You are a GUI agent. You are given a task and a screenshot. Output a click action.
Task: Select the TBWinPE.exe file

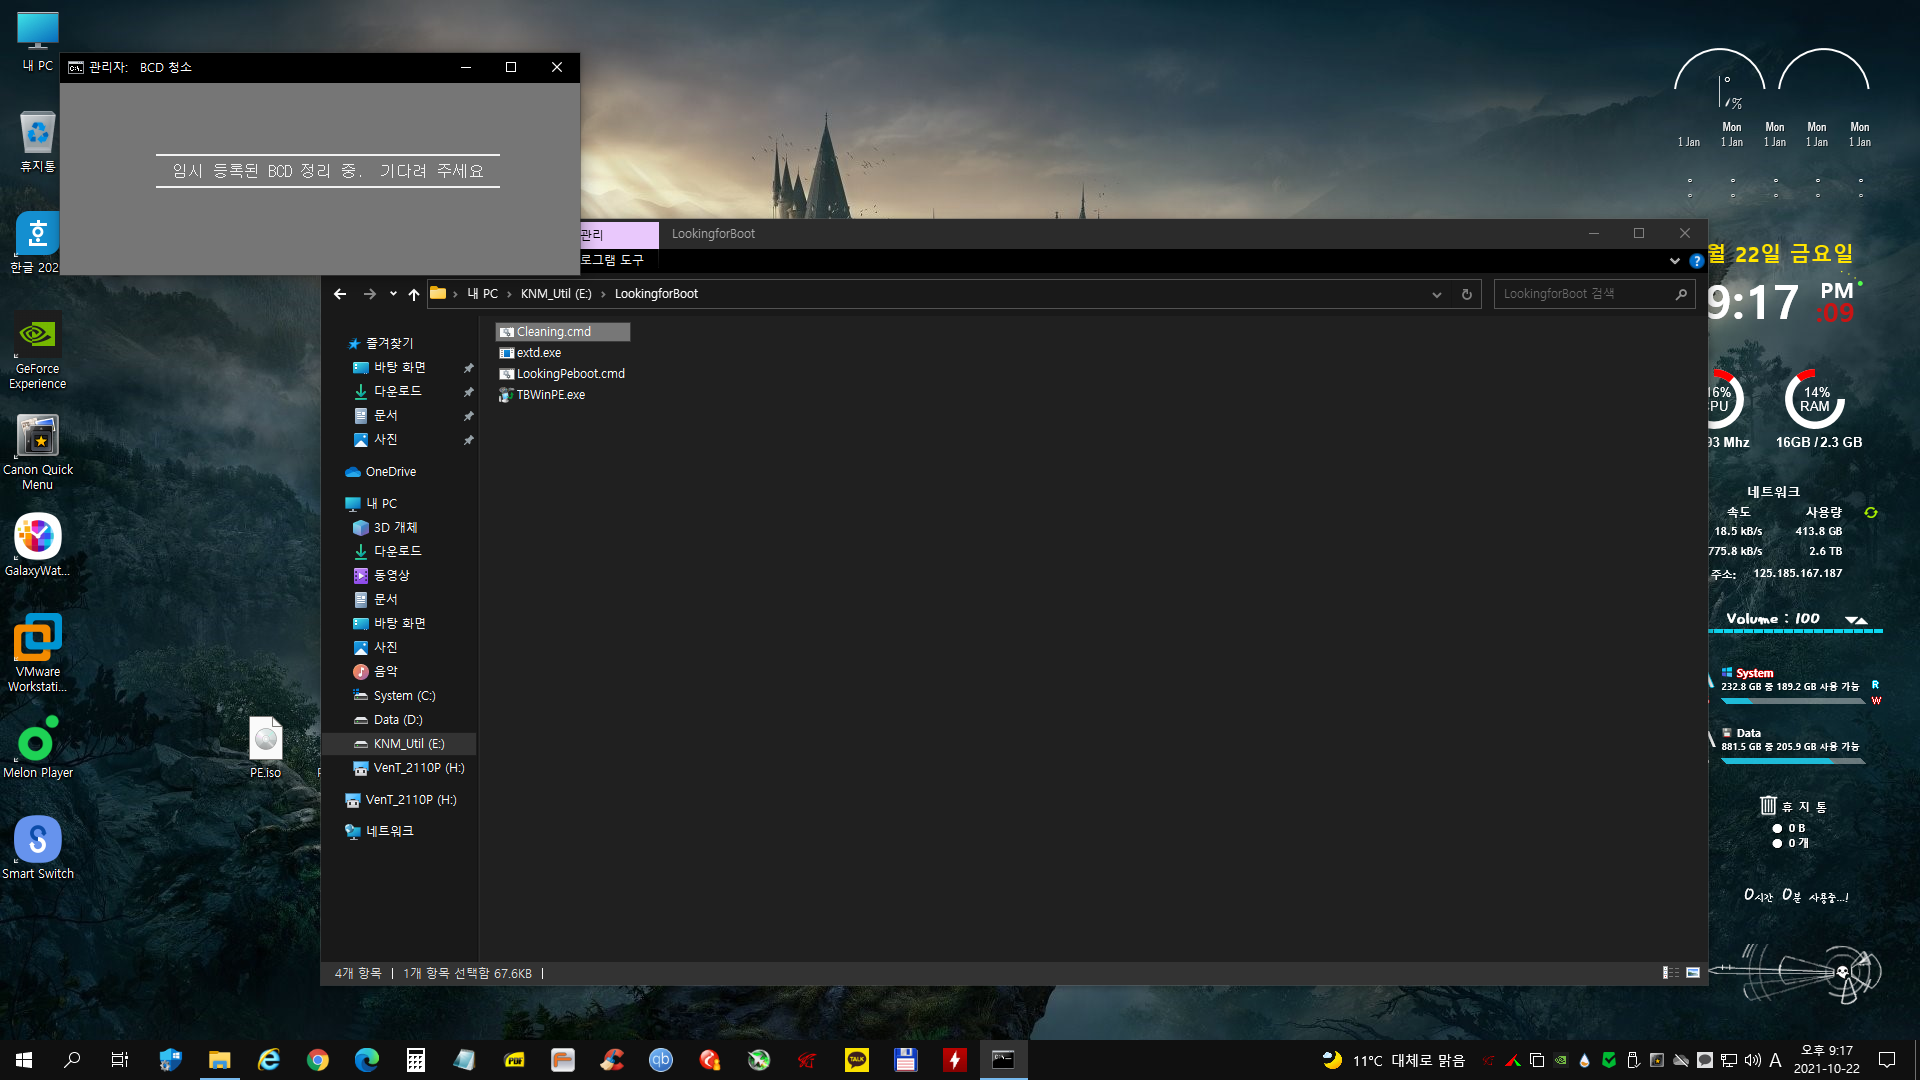542,395
